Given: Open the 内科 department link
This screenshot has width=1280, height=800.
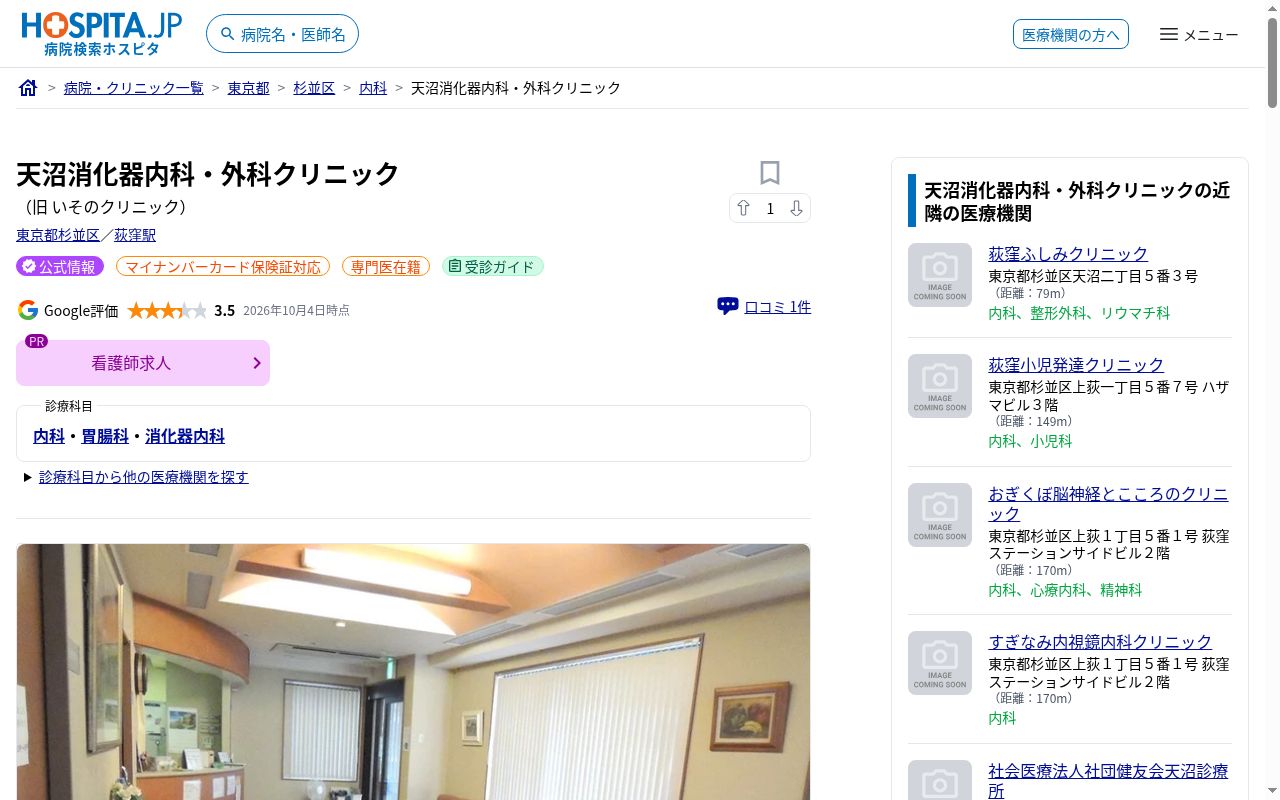Looking at the screenshot, I should (49, 436).
